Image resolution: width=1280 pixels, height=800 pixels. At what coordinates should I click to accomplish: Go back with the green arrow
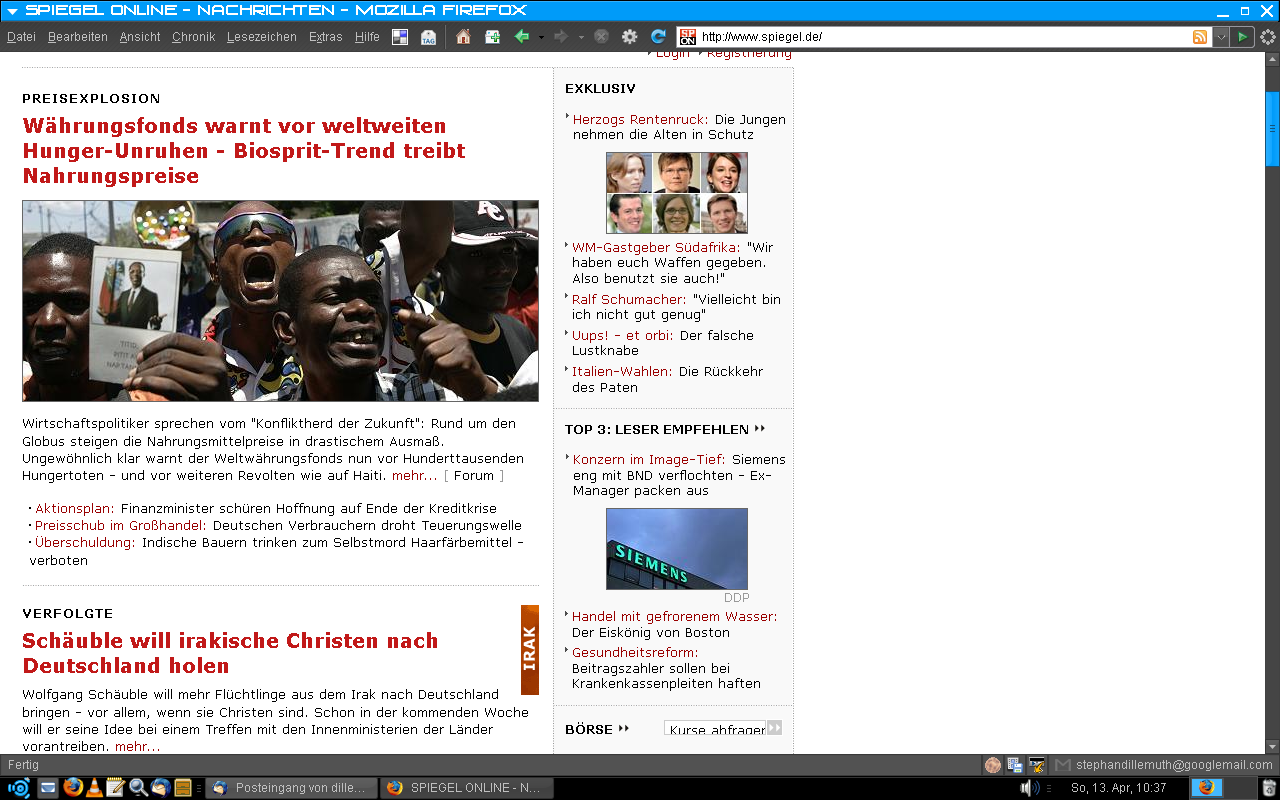tap(521, 37)
